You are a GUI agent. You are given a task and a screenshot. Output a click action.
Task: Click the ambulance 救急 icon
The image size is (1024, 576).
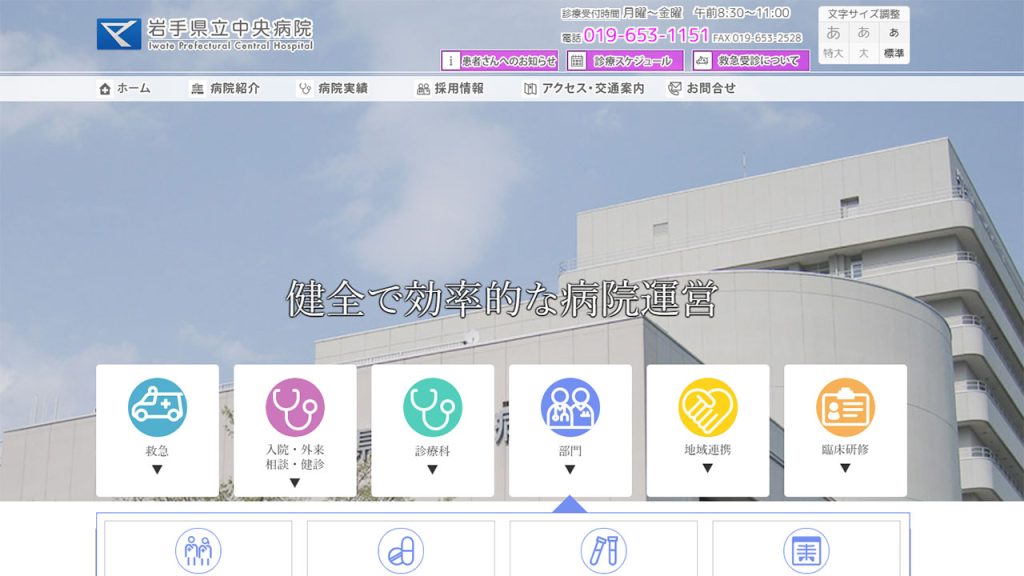pyautogui.click(x=157, y=407)
